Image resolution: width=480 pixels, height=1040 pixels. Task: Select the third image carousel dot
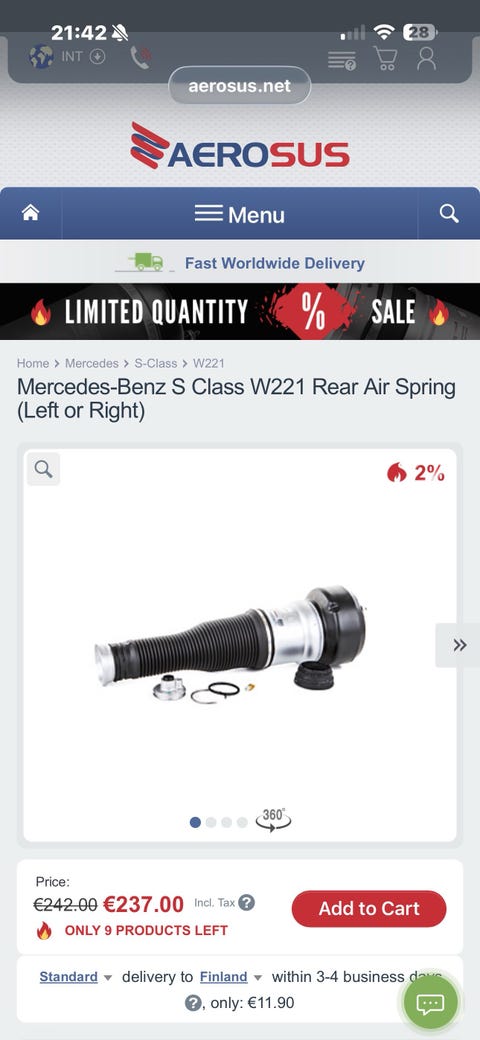click(227, 822)
